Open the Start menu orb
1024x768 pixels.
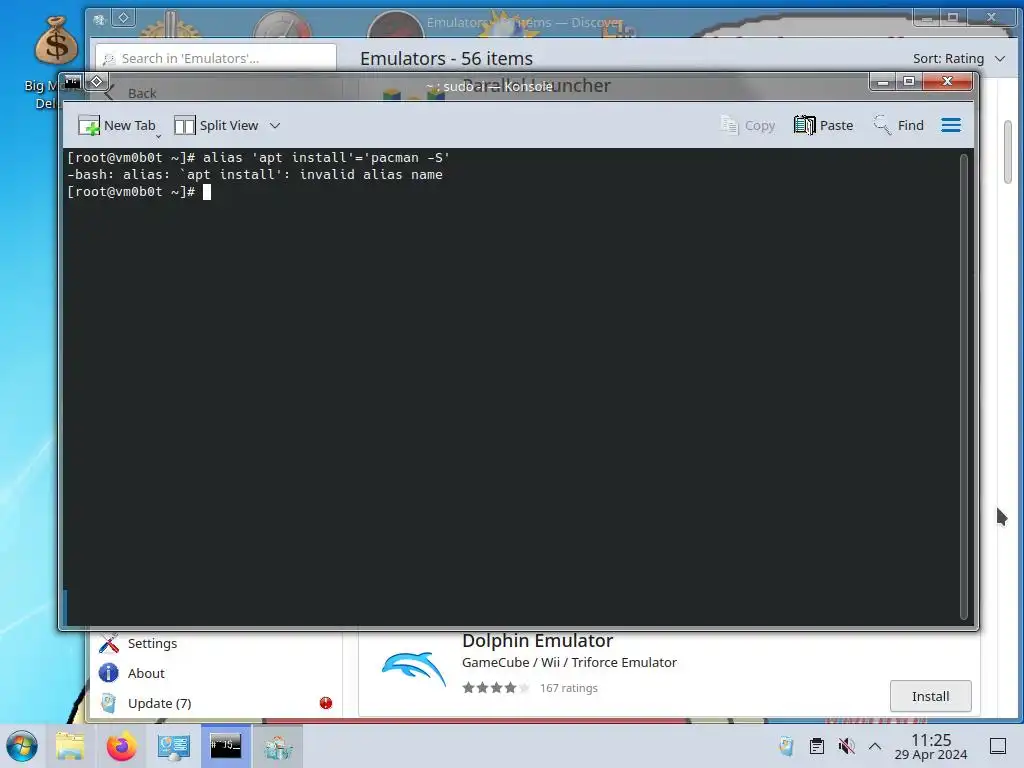point(22,746)
